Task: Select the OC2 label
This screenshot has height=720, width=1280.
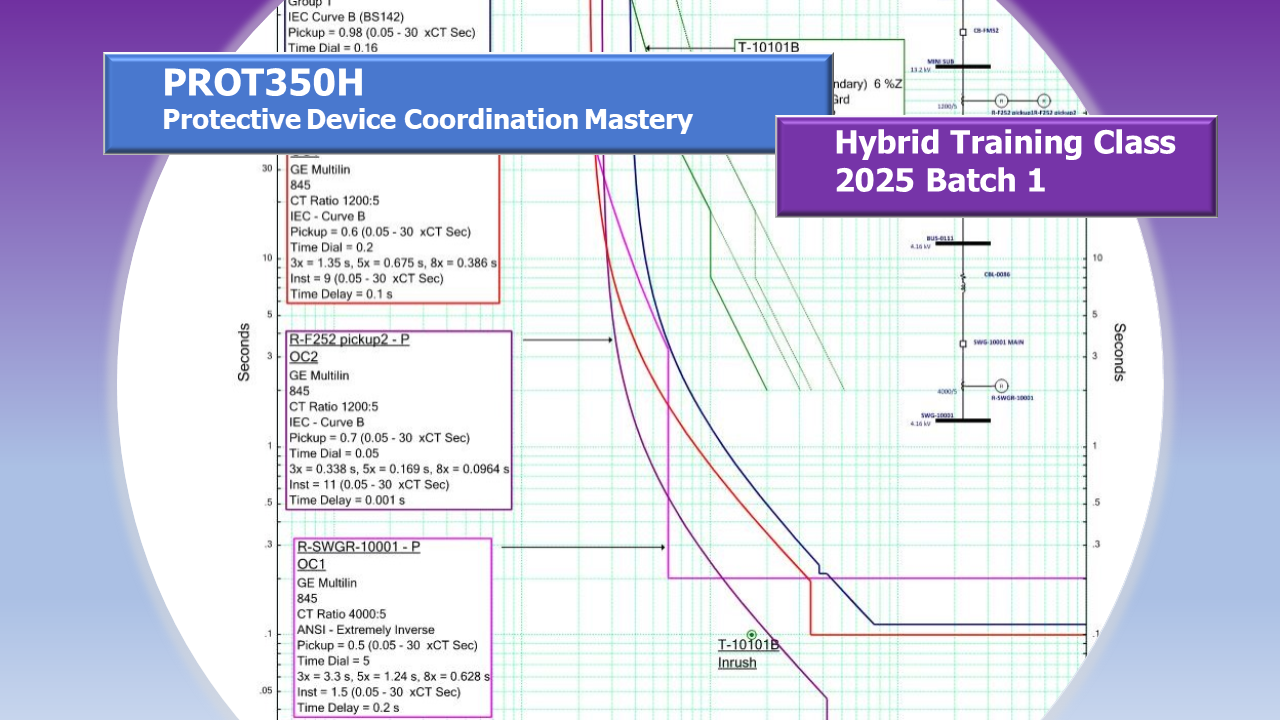Action: 303,356
